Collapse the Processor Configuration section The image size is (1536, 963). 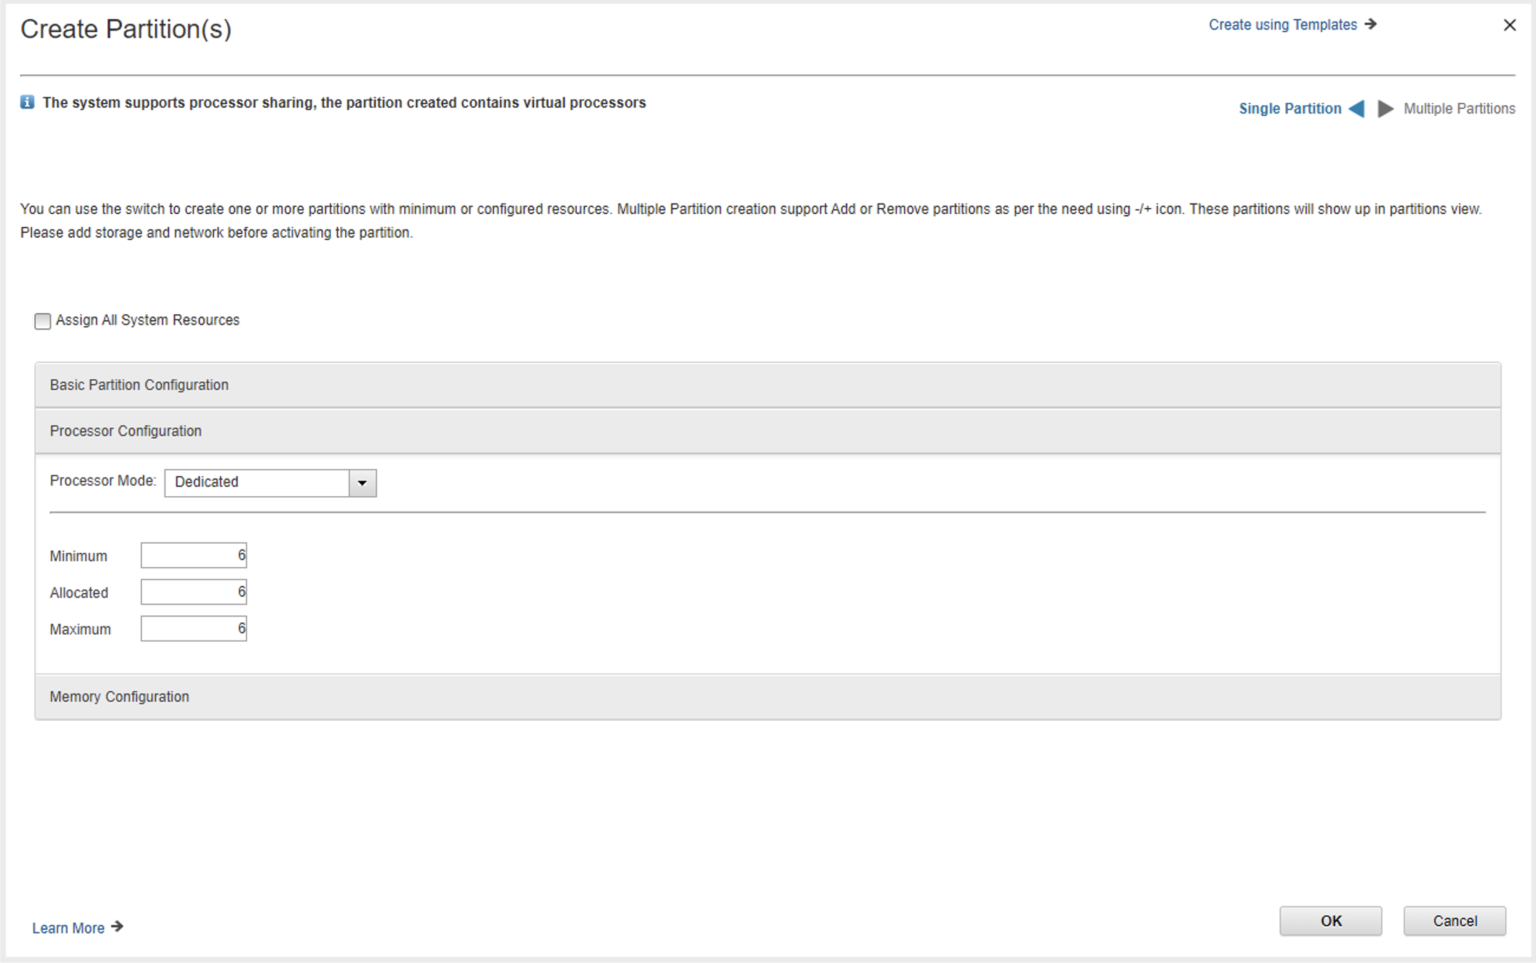click(125, 430)
